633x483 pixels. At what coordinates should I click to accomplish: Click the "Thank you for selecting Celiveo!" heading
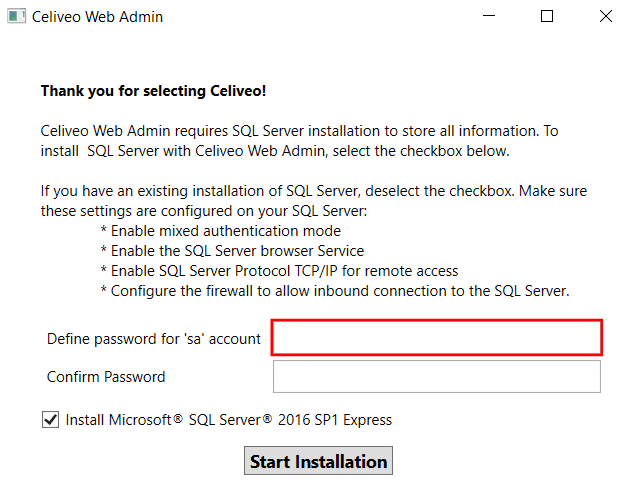point(153,91)
